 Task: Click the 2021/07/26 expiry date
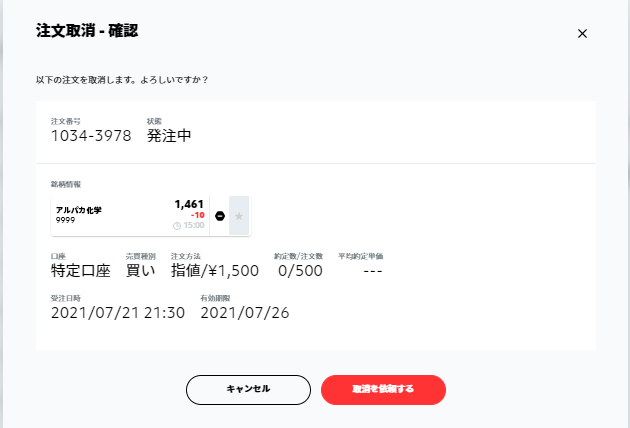(x=245, y=313)
